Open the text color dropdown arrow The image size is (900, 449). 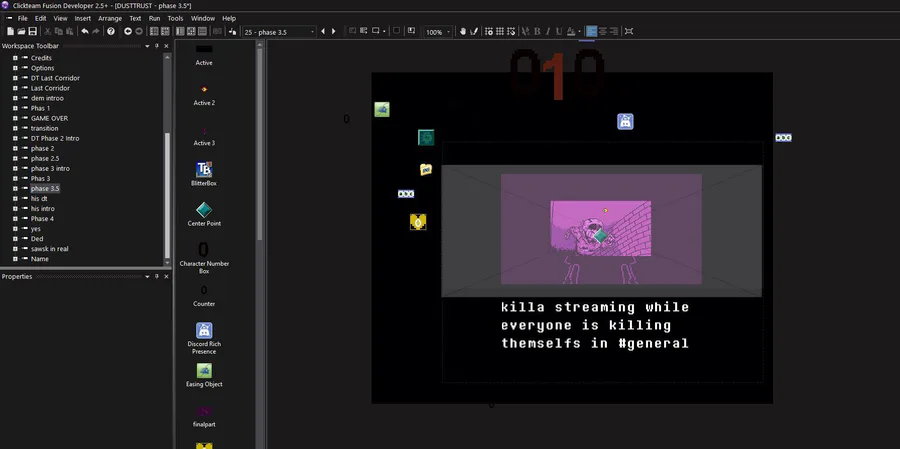click(579, 32)
